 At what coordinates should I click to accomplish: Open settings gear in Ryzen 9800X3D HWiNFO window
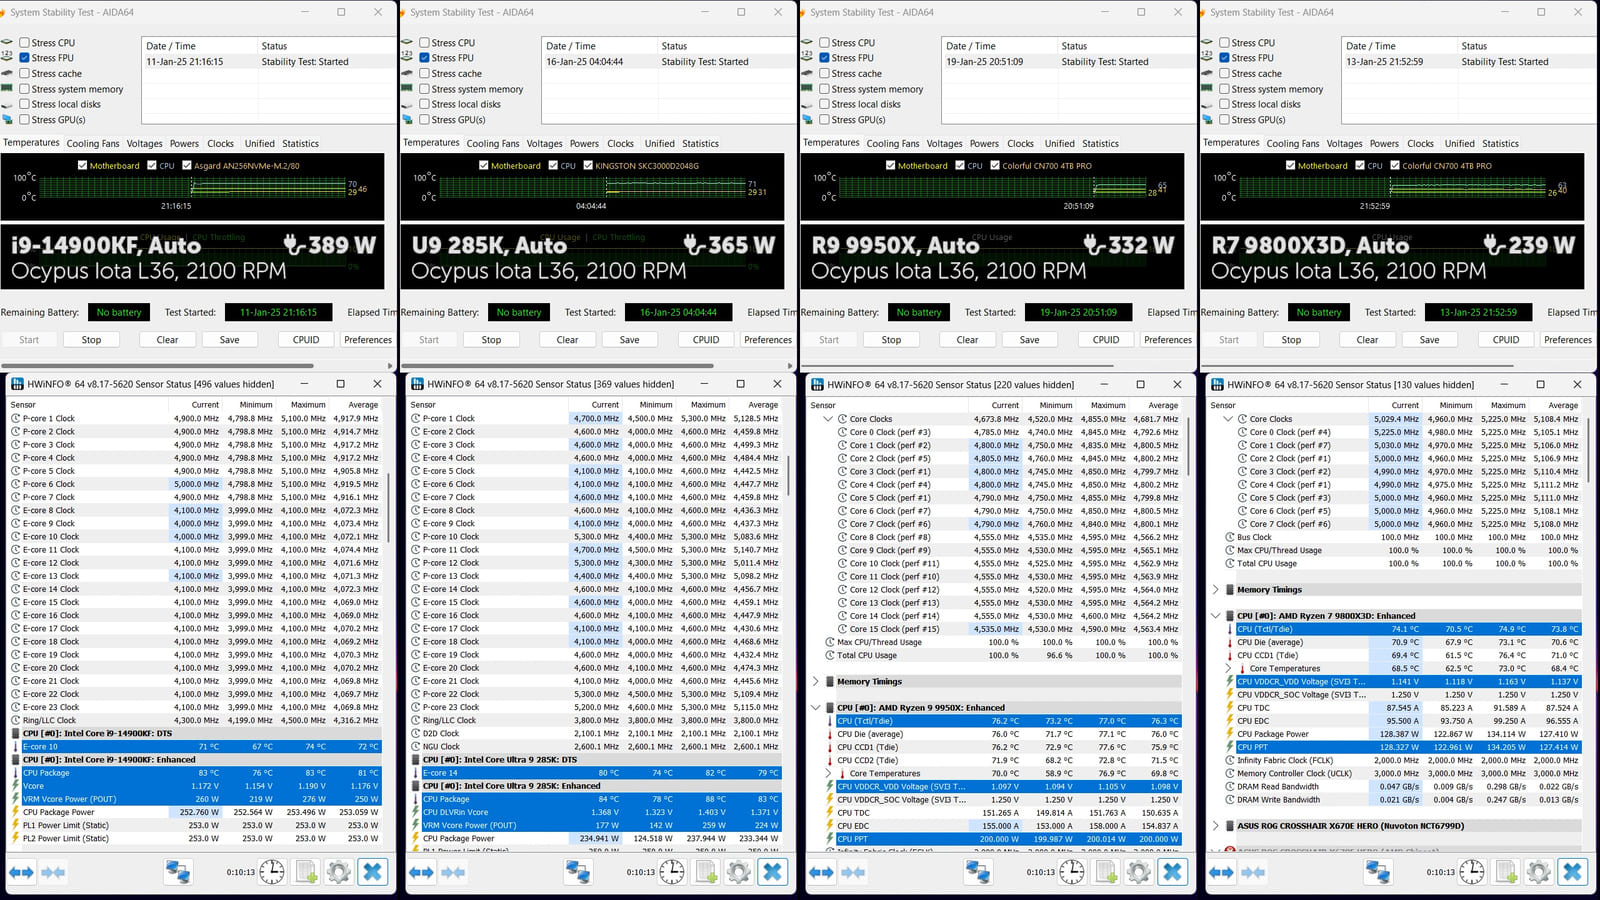coord(1539,872)
